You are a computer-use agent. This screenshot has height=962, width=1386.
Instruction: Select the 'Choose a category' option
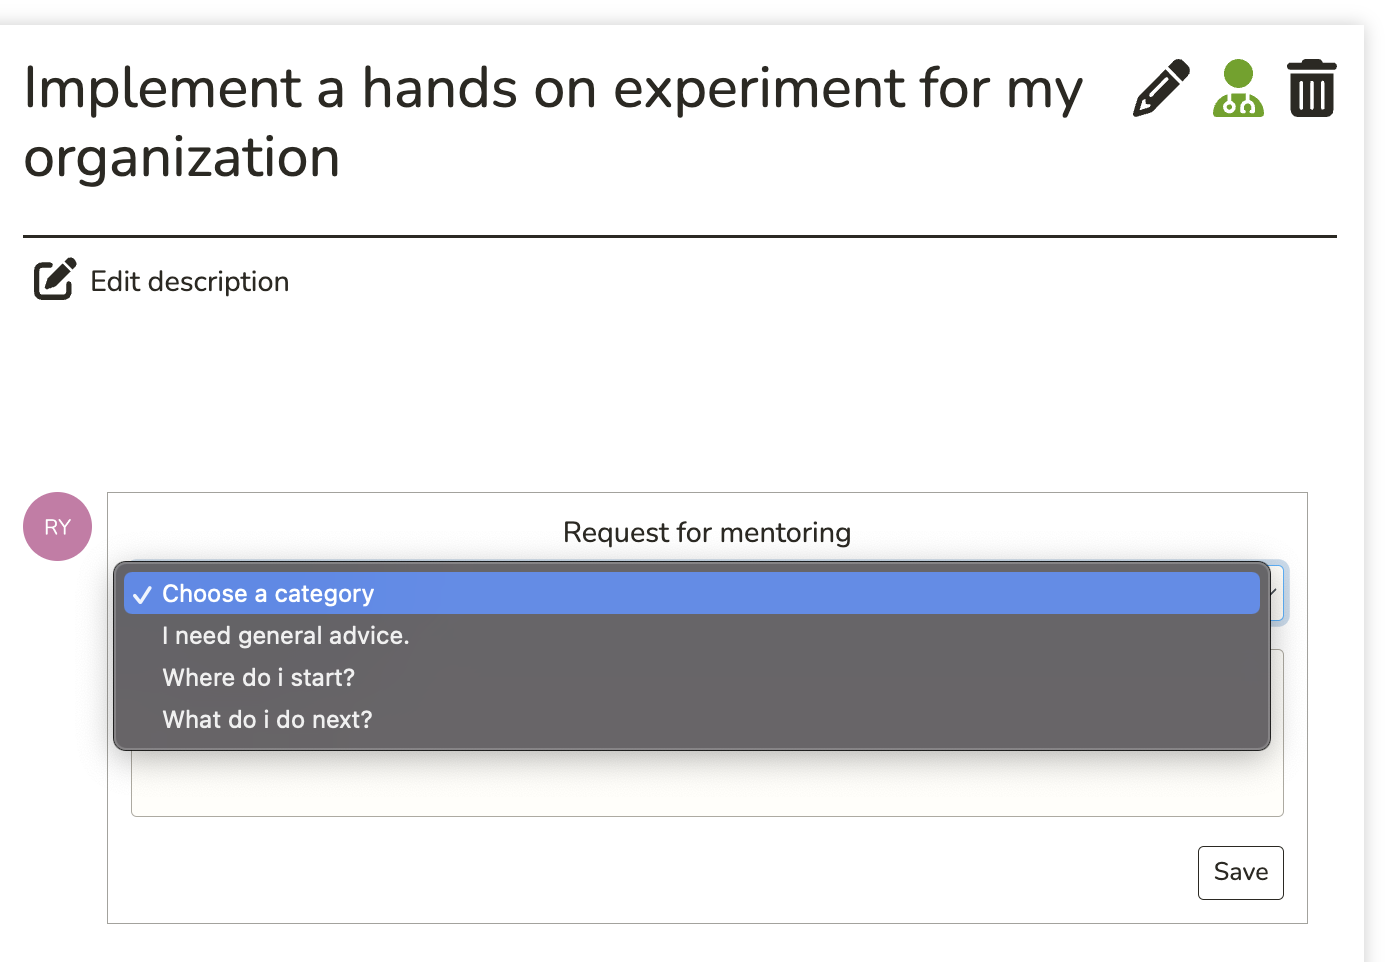[x=268, y=594]
